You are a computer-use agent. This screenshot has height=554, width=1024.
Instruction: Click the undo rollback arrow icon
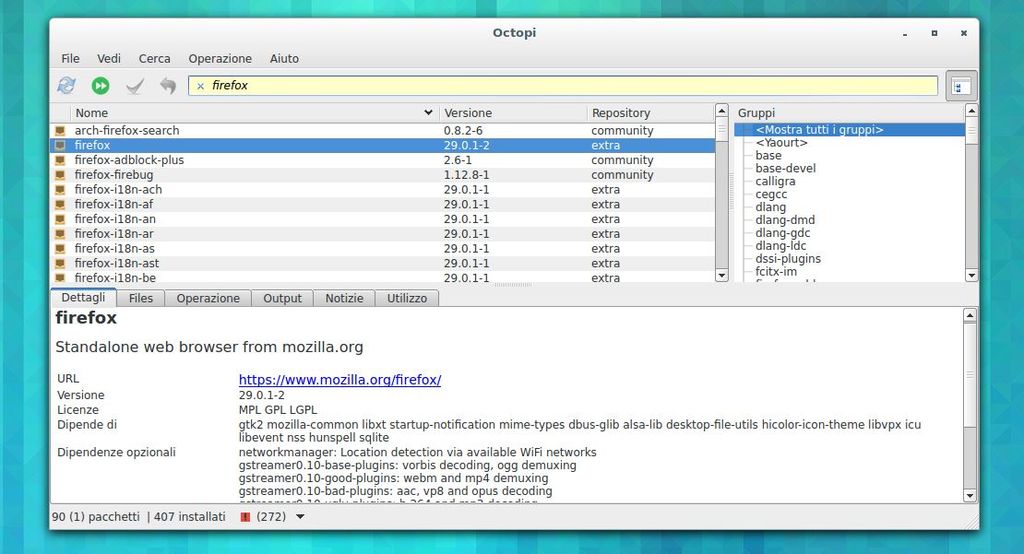[167, 86]
